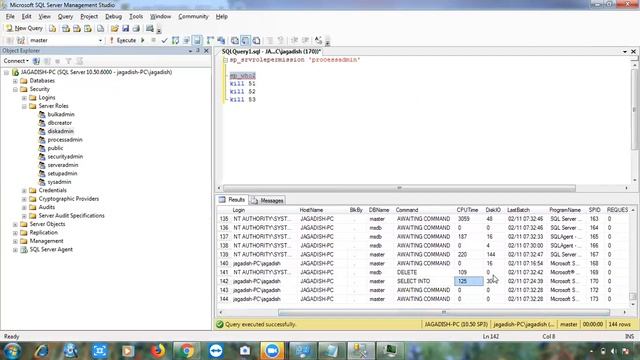Open TeamViewer from the taskbar
640x360 pixels.
(216, 351)
